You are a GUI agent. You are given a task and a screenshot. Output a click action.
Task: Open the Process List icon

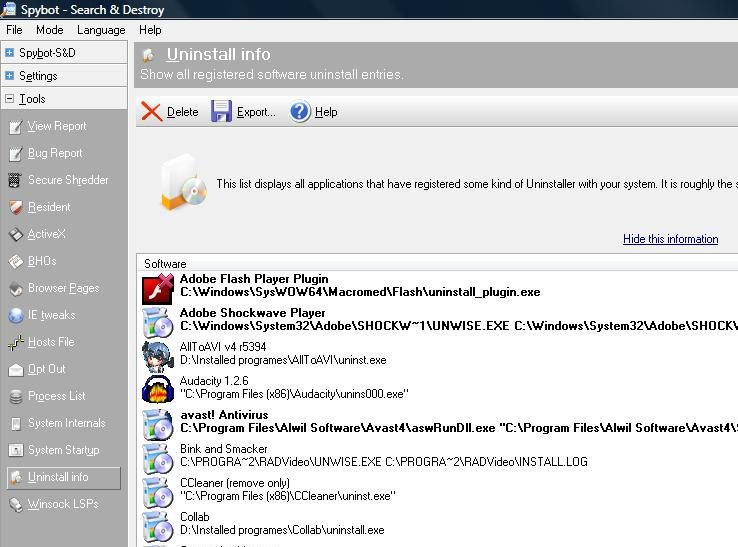(x=15, y=396)
